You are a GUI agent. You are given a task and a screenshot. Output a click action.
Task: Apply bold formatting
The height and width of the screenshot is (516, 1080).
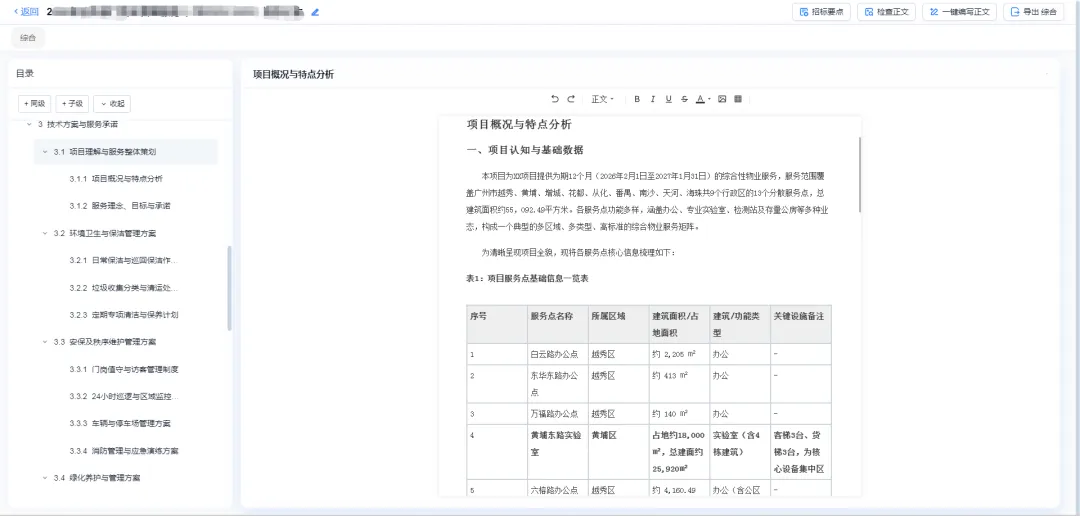pyautogui.click(x=637, y=99)
